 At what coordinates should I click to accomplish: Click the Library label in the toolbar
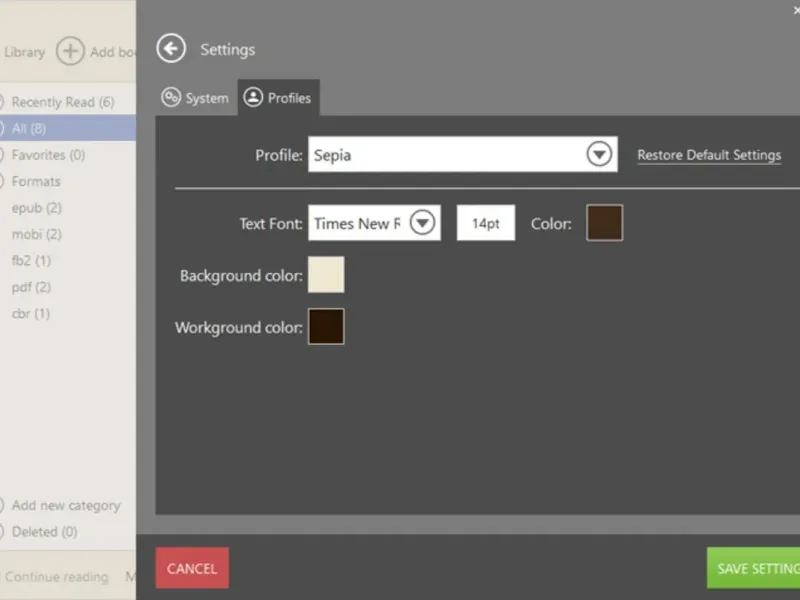pos(24,52)
